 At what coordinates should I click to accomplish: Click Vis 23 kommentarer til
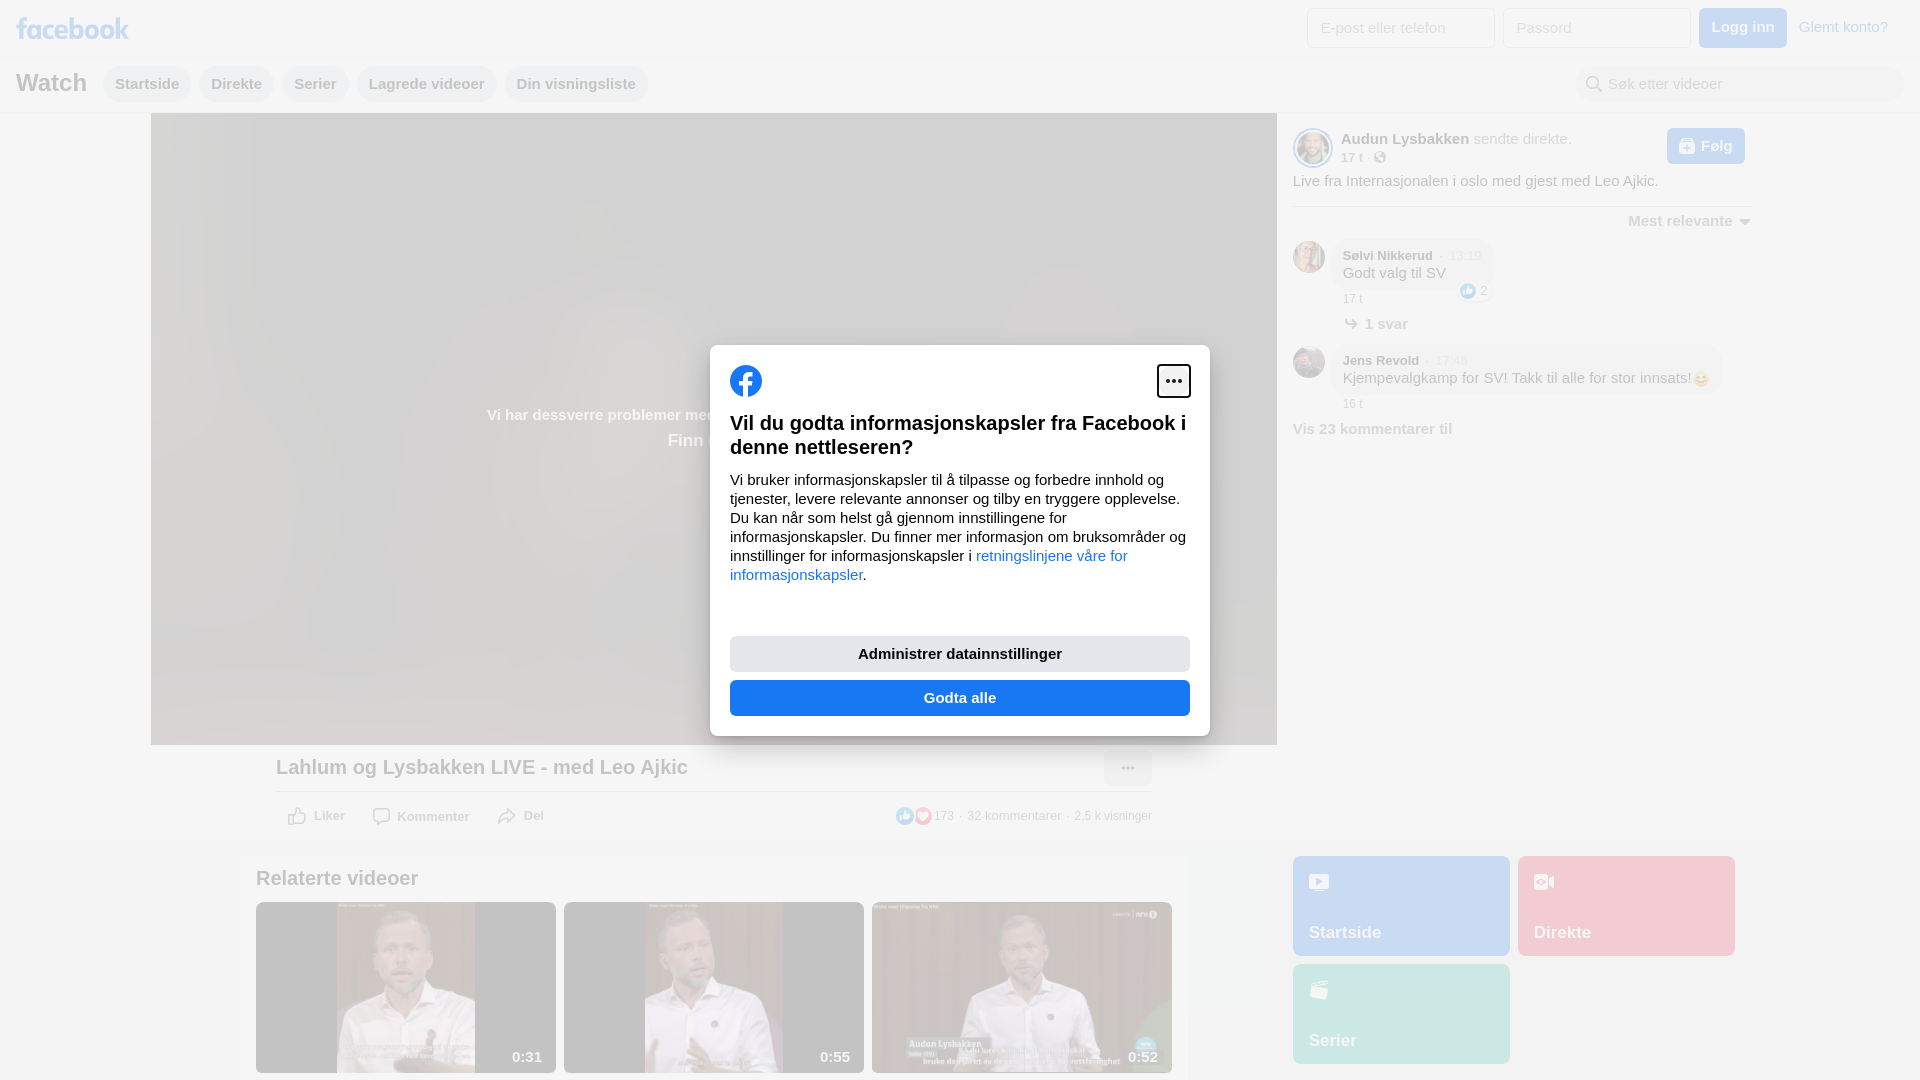coord(1372,429)
